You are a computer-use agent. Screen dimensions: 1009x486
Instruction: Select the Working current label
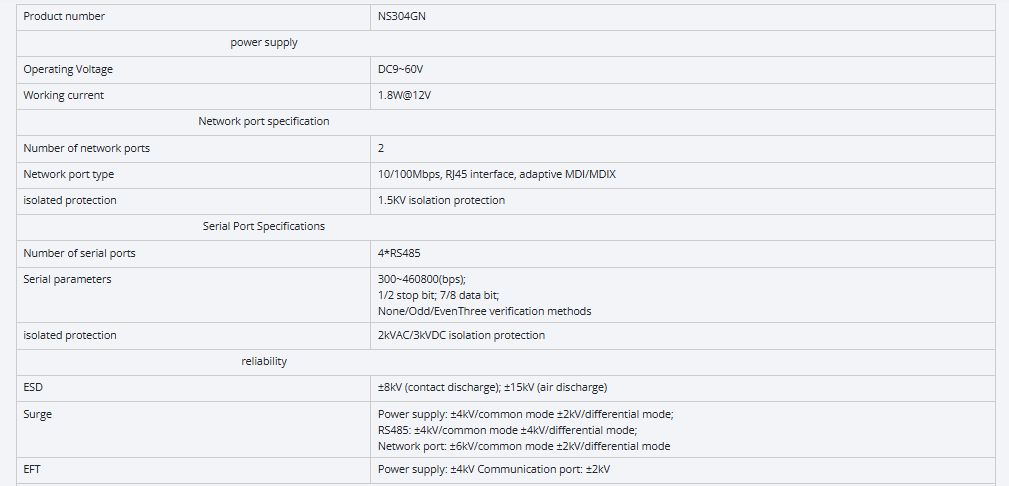pyautogui.click(x=63, y=95)
